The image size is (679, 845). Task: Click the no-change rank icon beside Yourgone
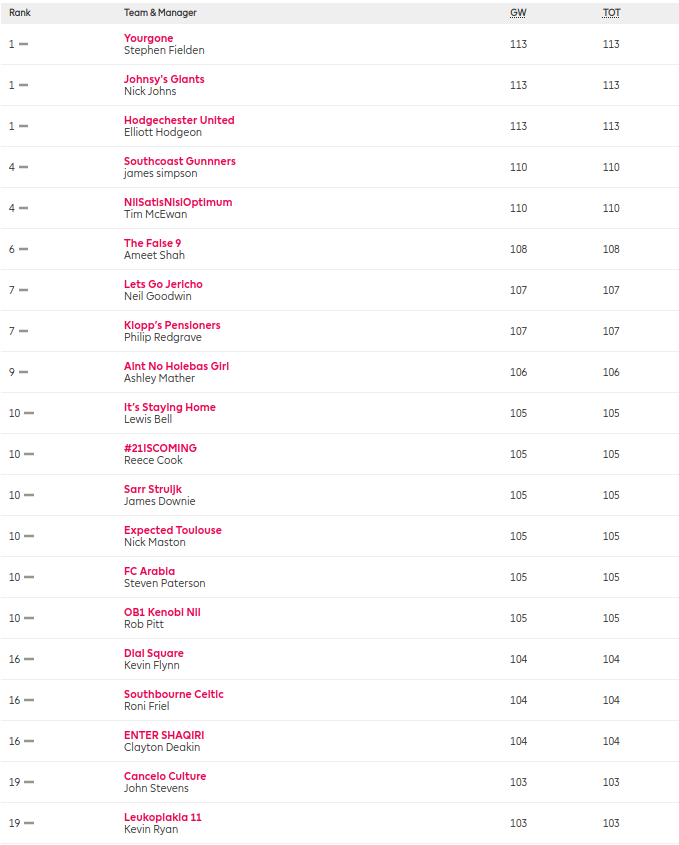click(x=24, y=44)
